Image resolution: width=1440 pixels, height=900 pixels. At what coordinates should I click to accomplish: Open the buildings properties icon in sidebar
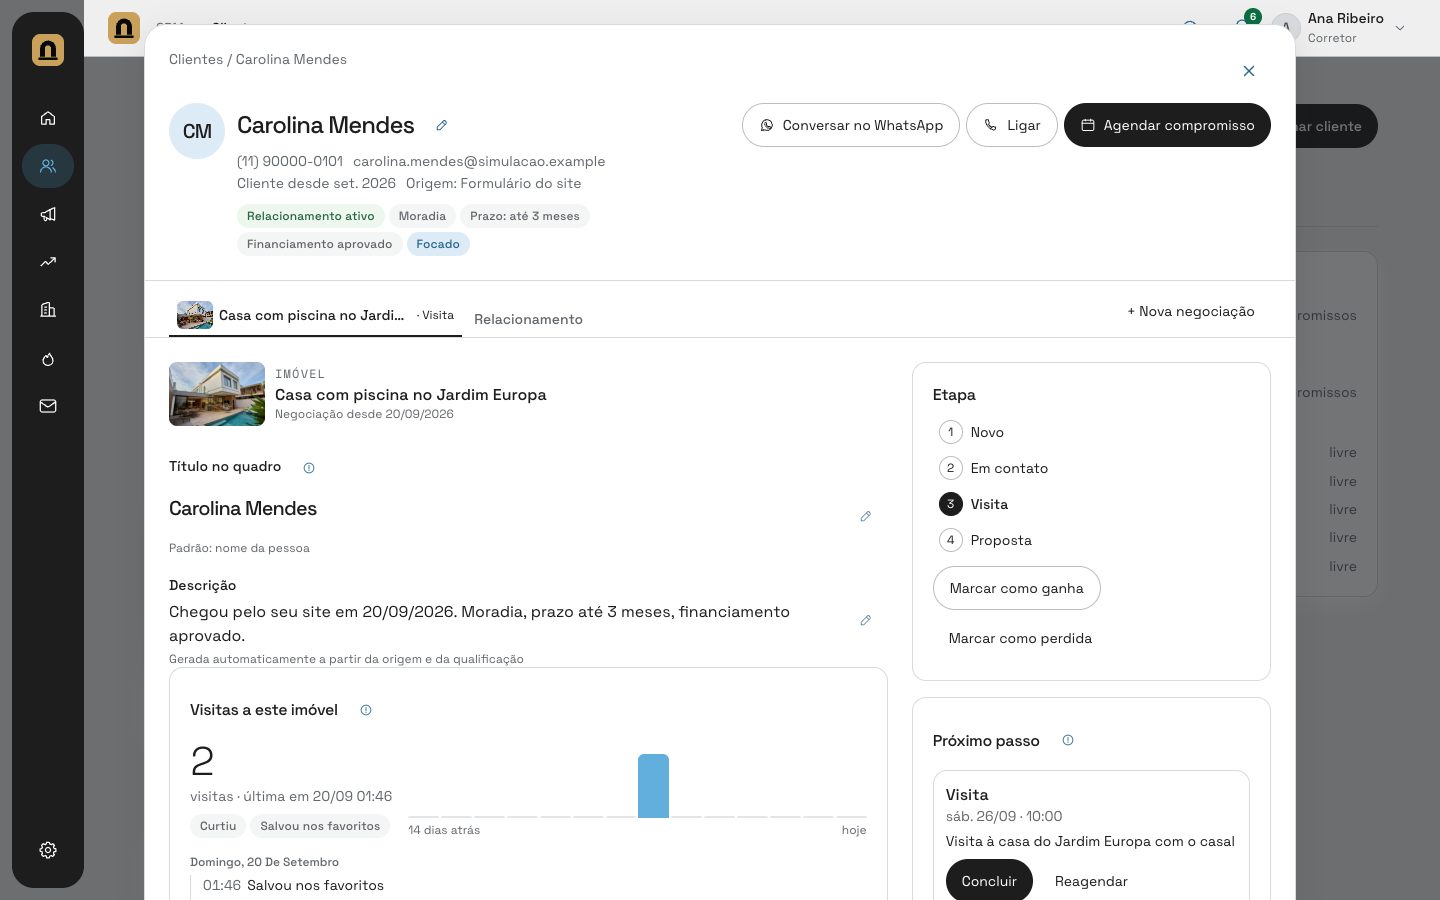point(48,310)
